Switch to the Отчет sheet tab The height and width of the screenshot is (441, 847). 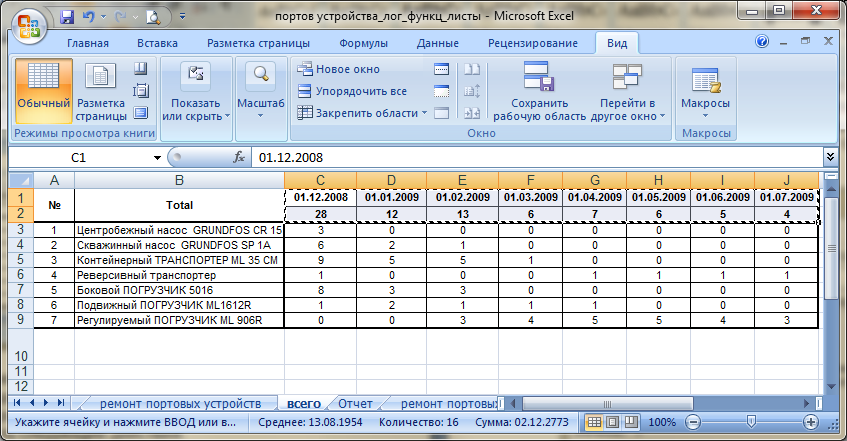pos(355,404)
